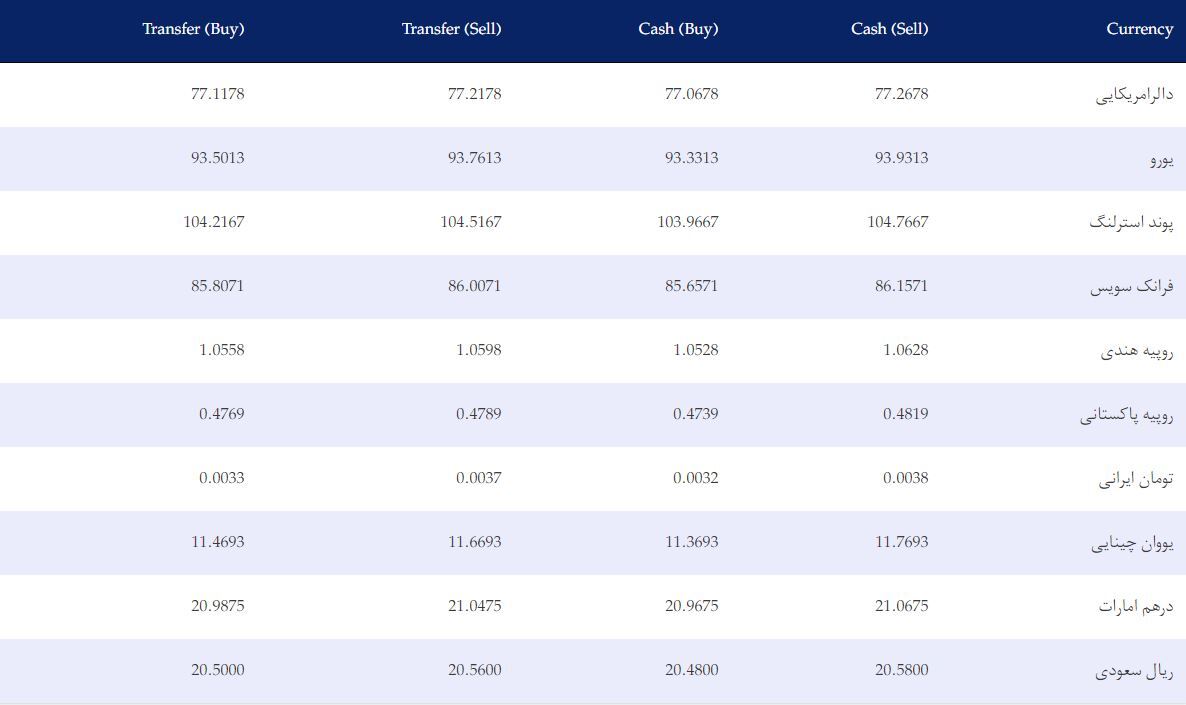1186x705 pixels.
Task: Click Chinese Yuan Transfer (Buy) value 11.4693
Action: [218, 542]
